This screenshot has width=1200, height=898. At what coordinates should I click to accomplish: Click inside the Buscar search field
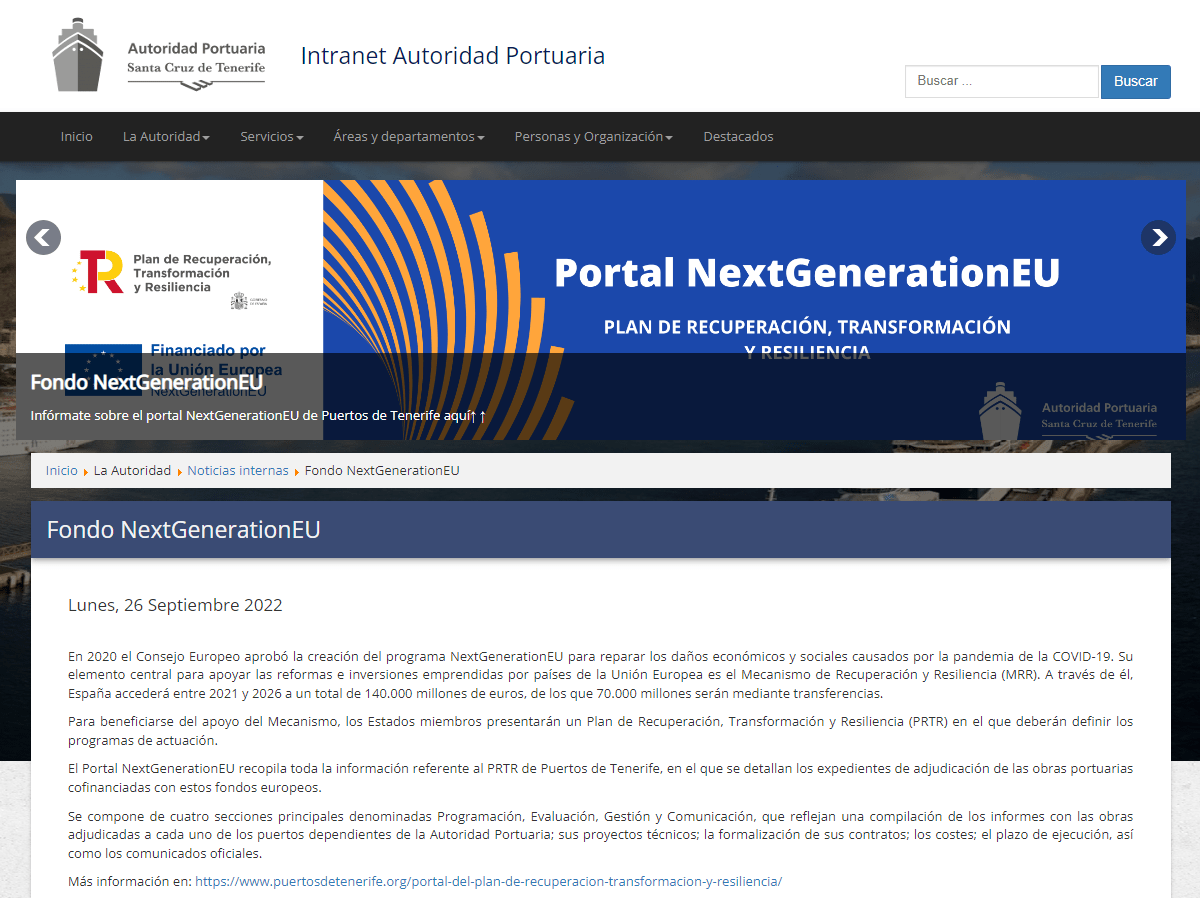[x=1001, y=81]
